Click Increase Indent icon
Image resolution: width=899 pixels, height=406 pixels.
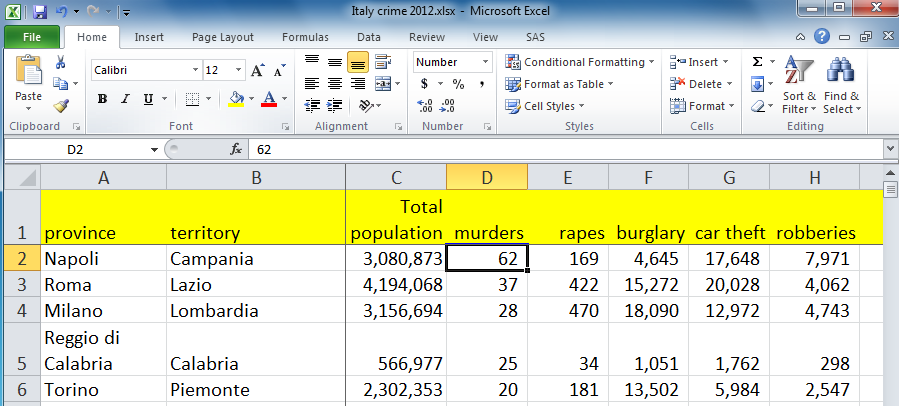click(334, 106)
